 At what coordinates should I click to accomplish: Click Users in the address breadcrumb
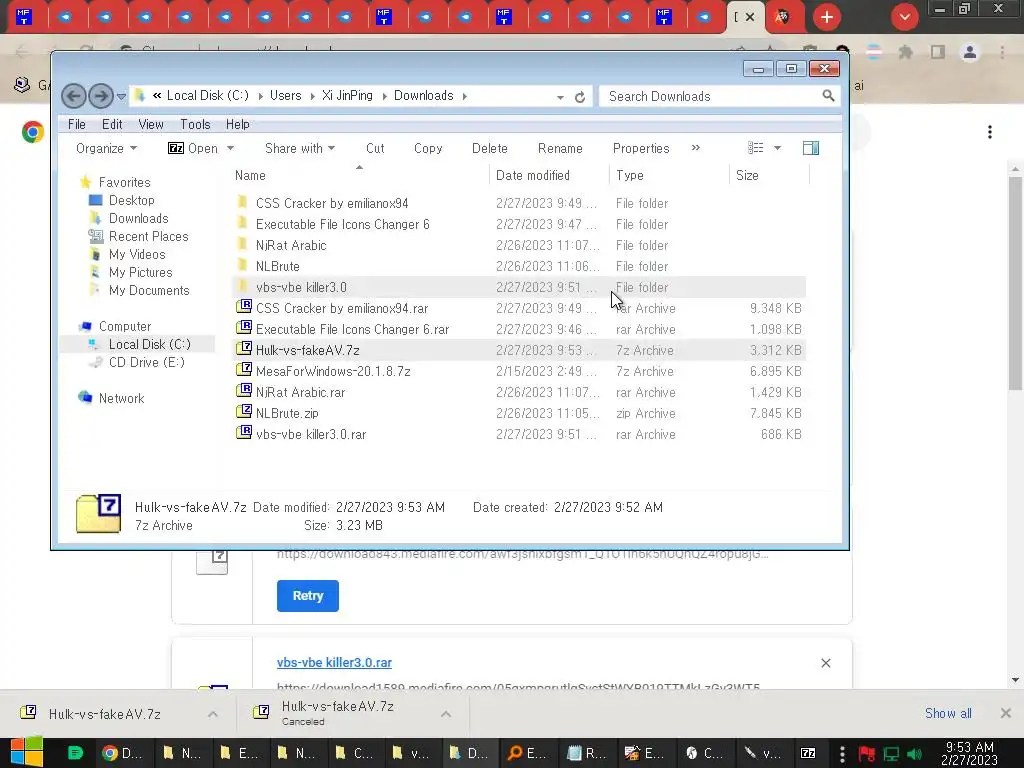(285, 95)
